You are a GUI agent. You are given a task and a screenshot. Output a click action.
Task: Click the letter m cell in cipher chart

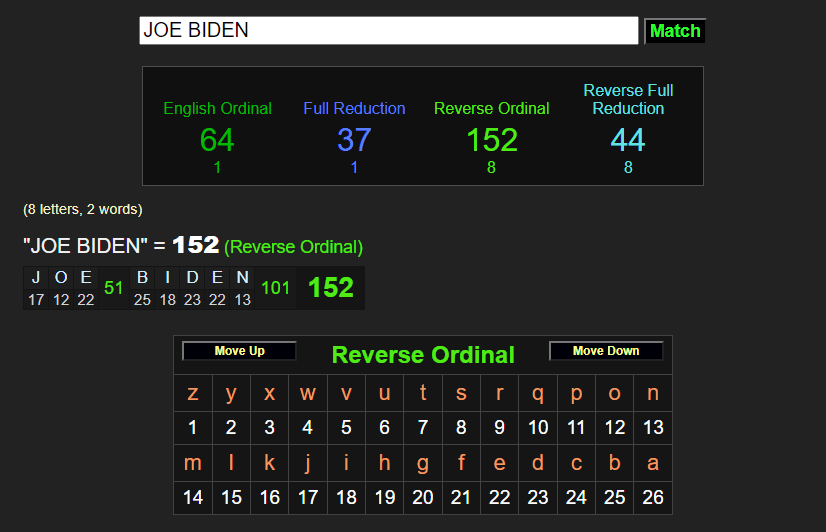(193, 463)
